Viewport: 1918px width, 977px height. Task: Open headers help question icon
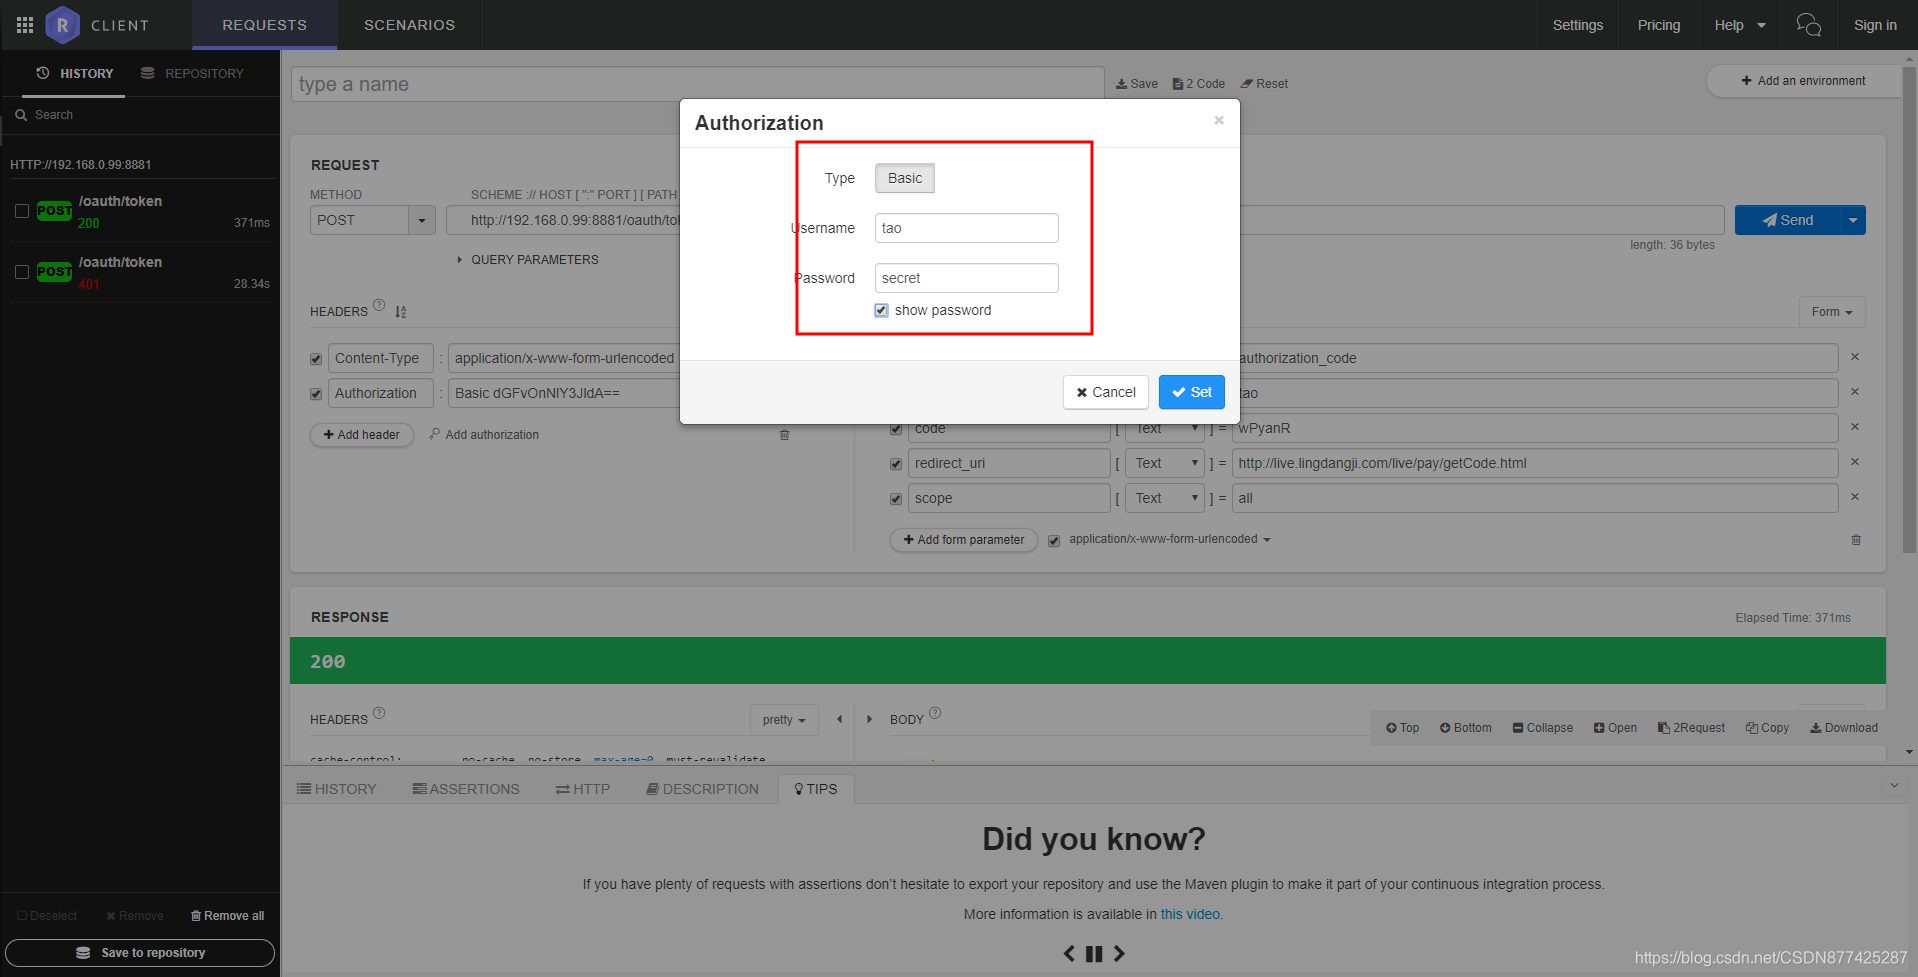[x=379, y=305]
